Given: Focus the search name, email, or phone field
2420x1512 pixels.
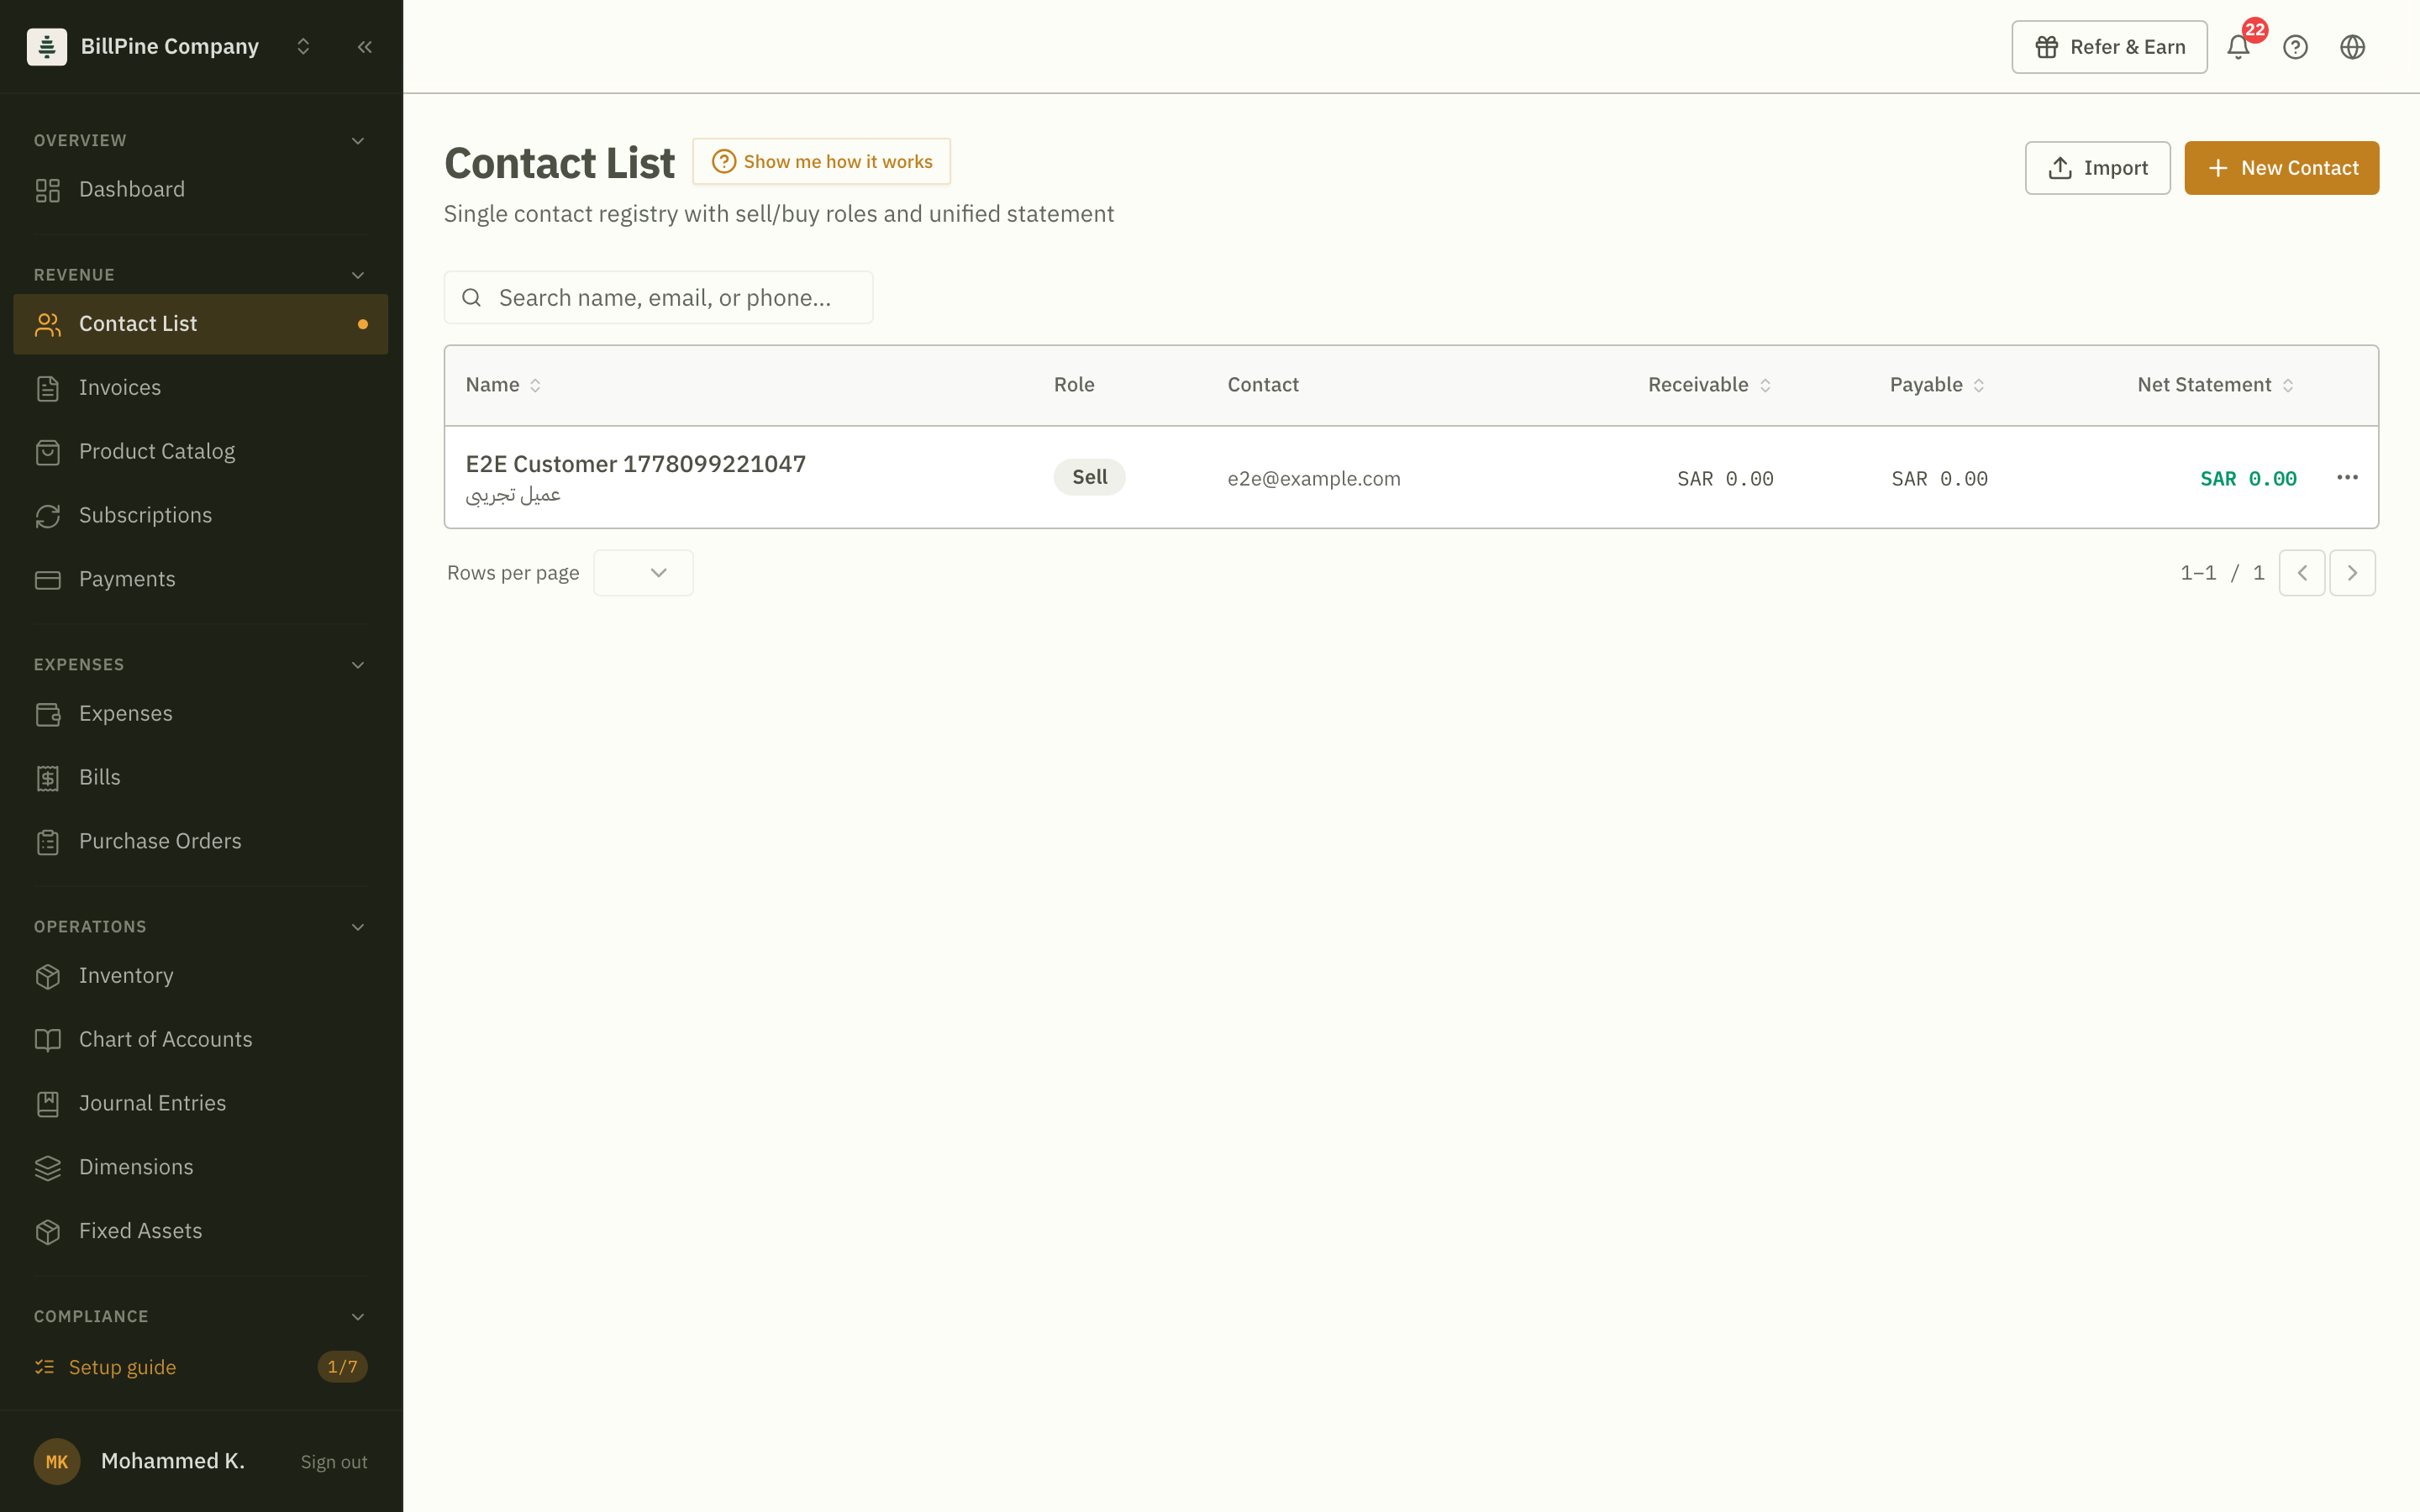Looking at the screenshot, I should pyautogui.click(x=658, y=298).
